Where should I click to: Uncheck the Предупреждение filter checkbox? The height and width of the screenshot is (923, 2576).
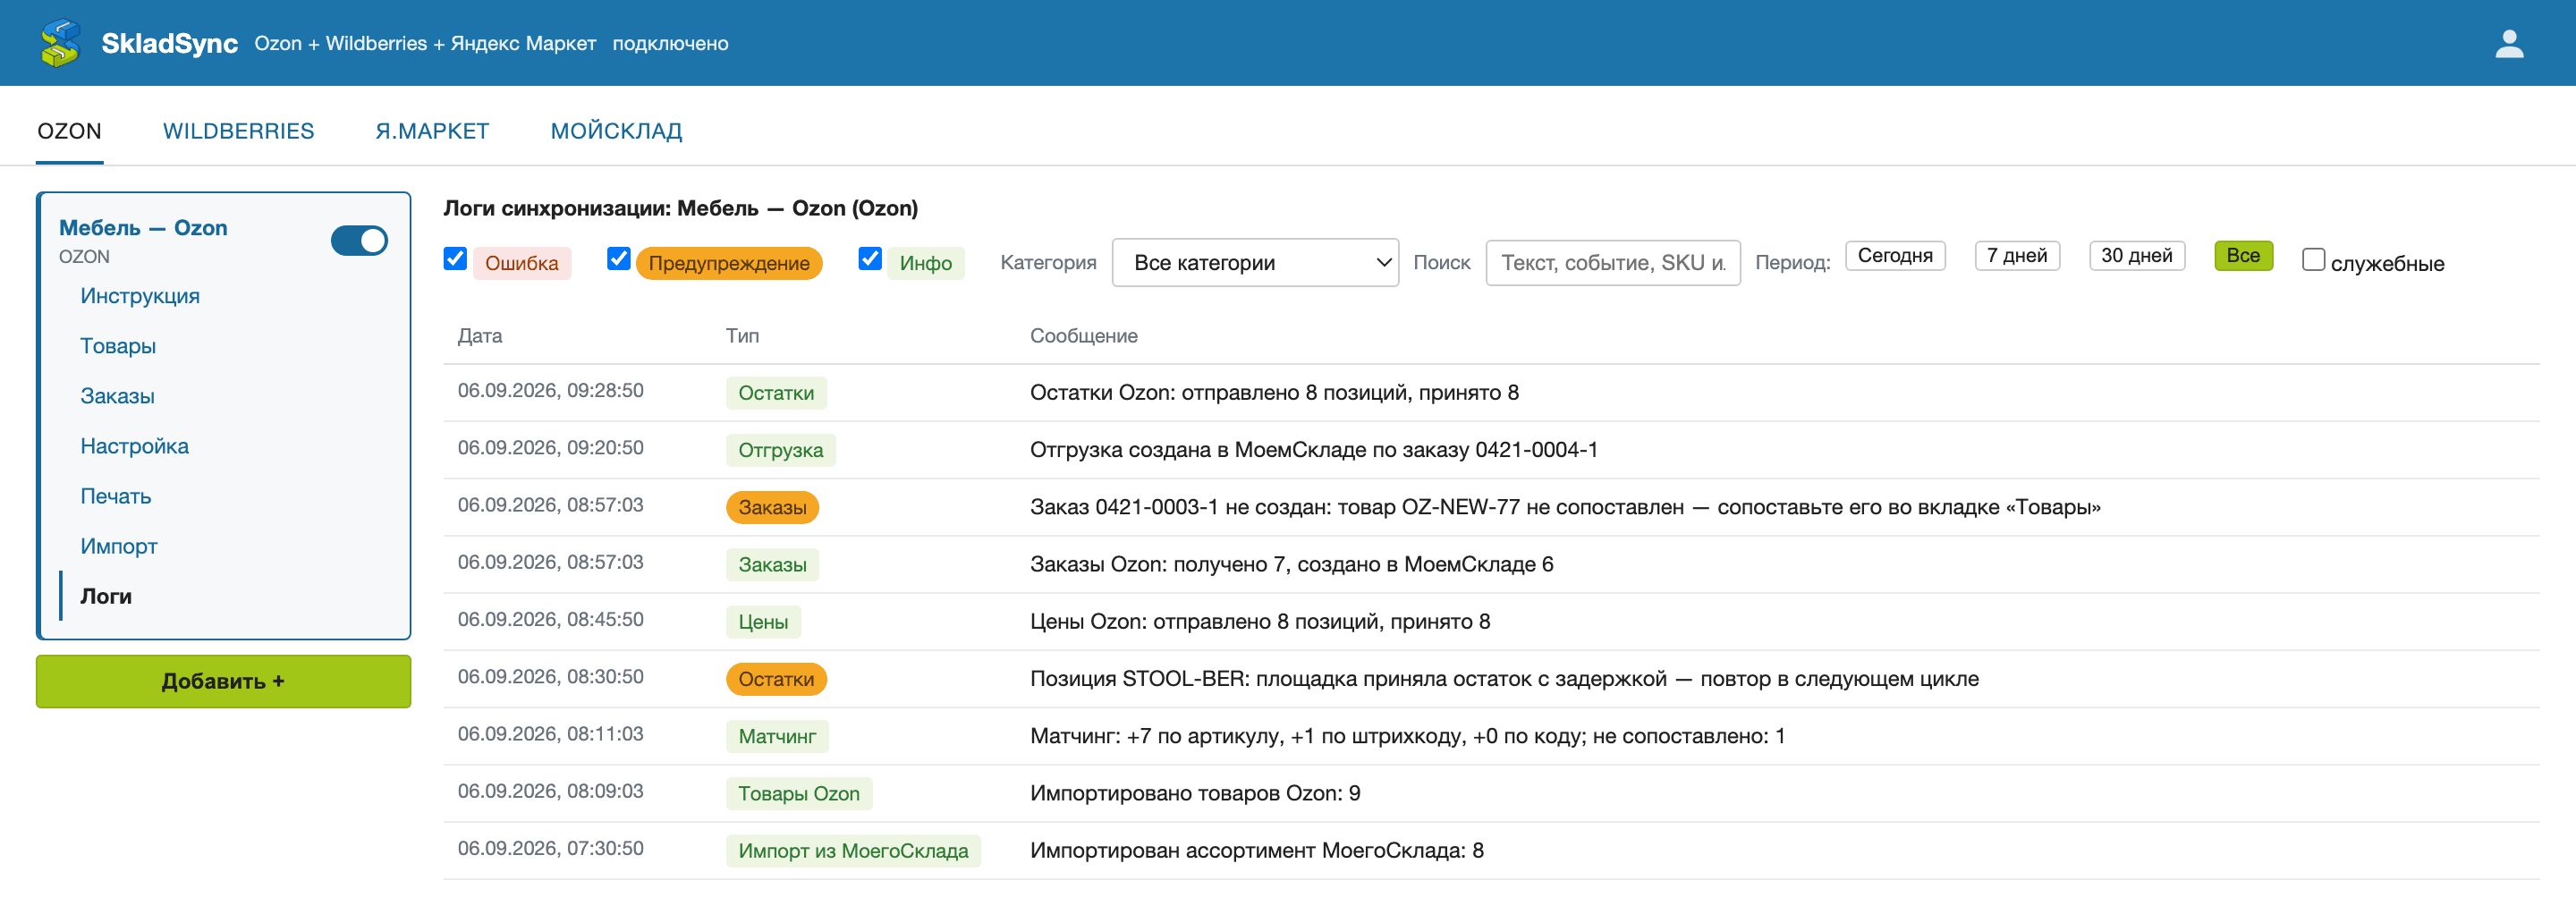pyautogui.click(x=619, y=259)
